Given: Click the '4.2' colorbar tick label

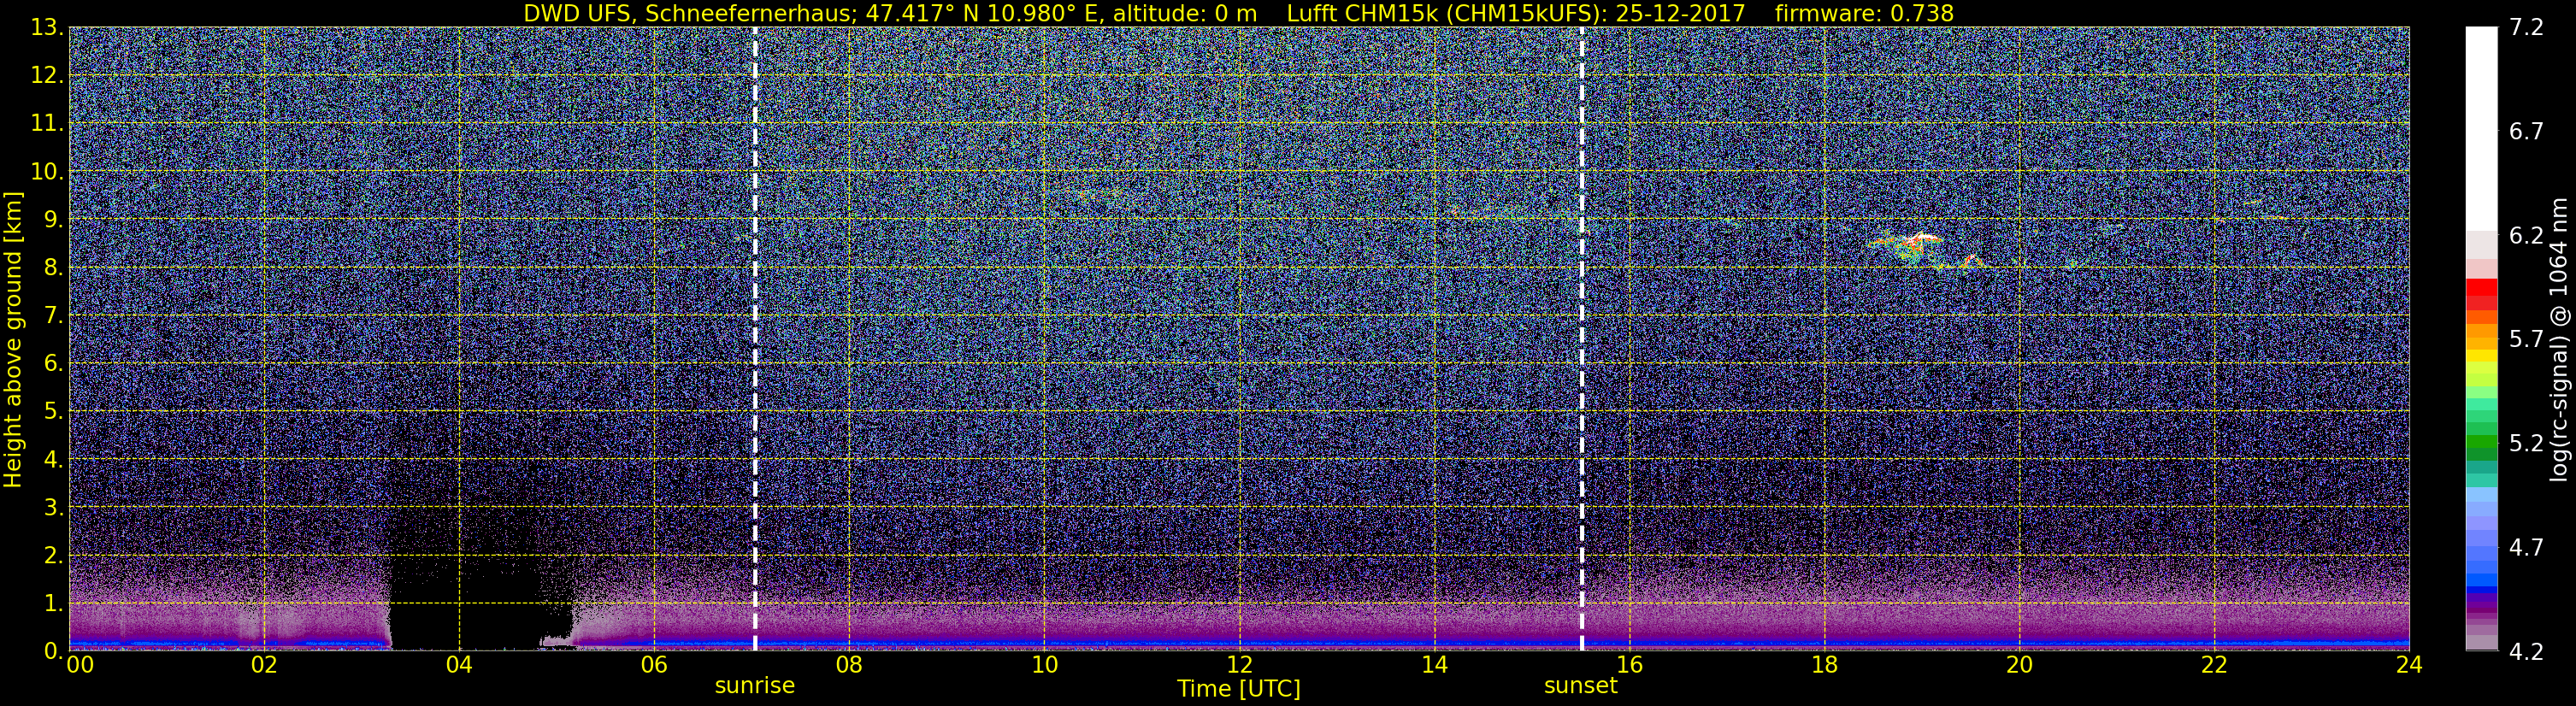Looking at the screenshot, I should (x=2526, y=652).
